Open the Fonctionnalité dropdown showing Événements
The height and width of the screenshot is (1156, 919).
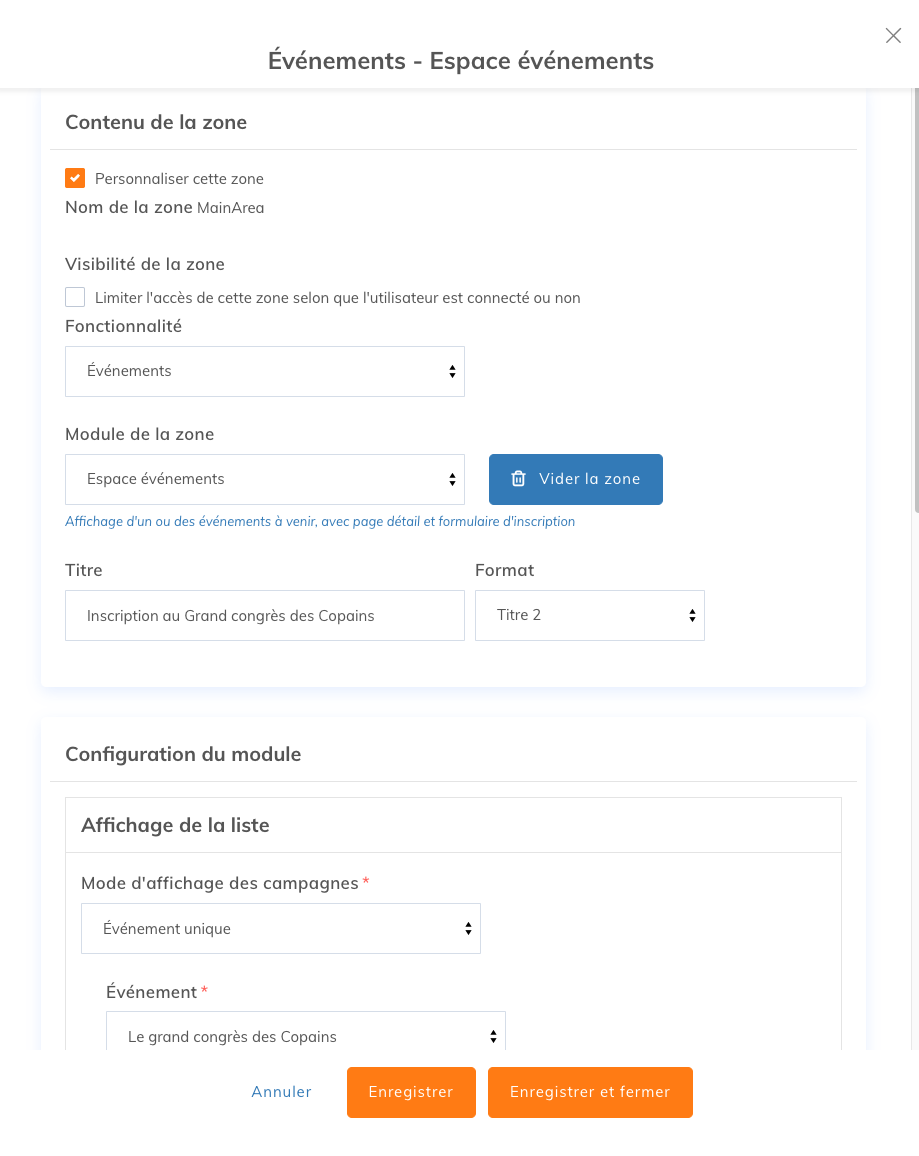[x=265, y=372]
